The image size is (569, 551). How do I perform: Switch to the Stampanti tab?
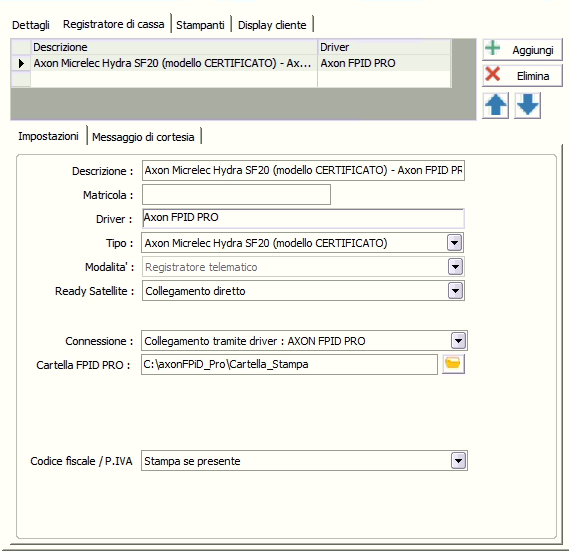200,25
